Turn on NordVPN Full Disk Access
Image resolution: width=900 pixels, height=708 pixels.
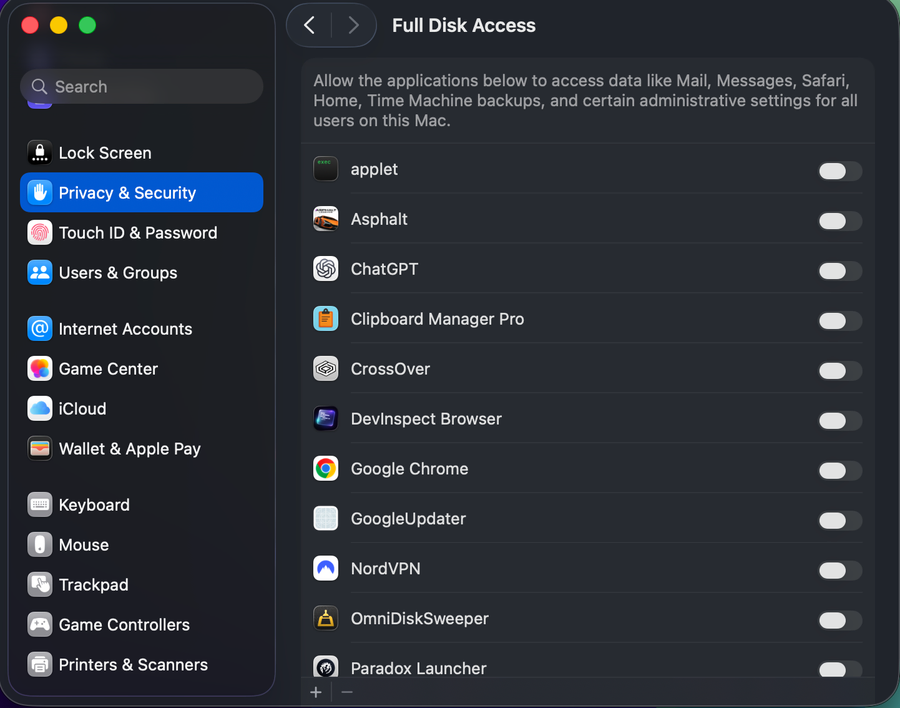click(840, 571)
